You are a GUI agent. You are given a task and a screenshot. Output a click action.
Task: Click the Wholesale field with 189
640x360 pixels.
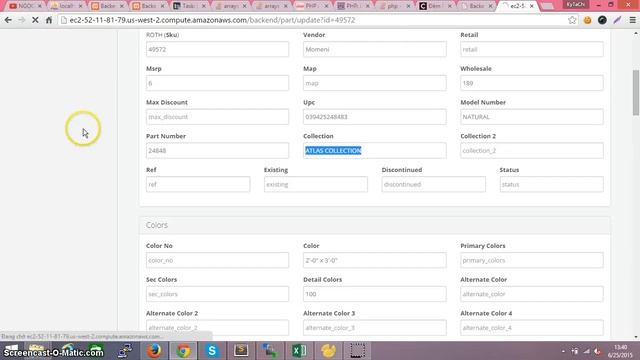pos(531,83)
